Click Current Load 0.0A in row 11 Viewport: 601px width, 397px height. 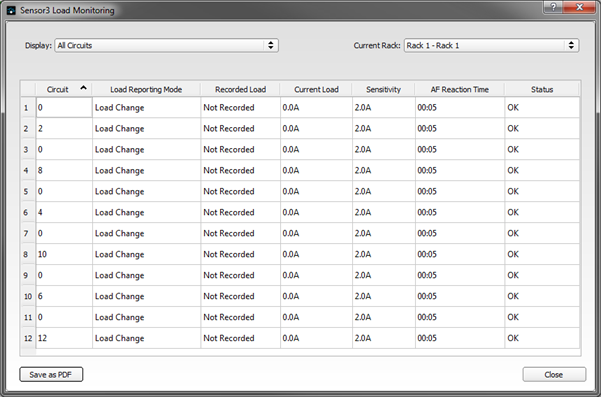[x=316, y=317]
